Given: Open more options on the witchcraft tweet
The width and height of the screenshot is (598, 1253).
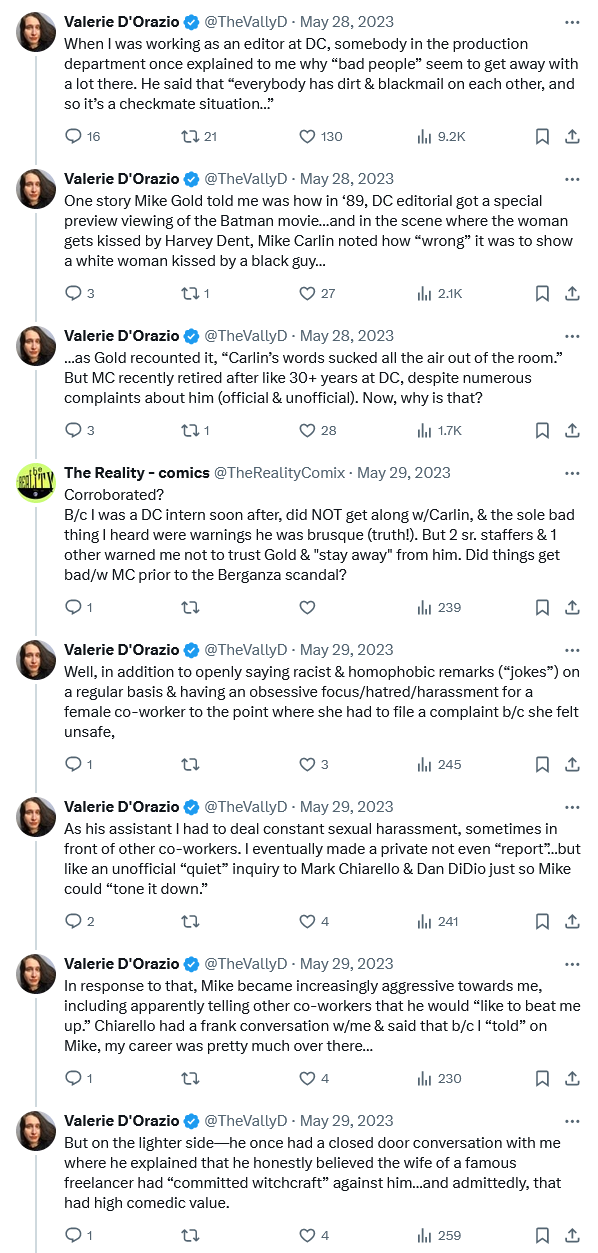Looking at the screenshot, I should pos(572,1121).
